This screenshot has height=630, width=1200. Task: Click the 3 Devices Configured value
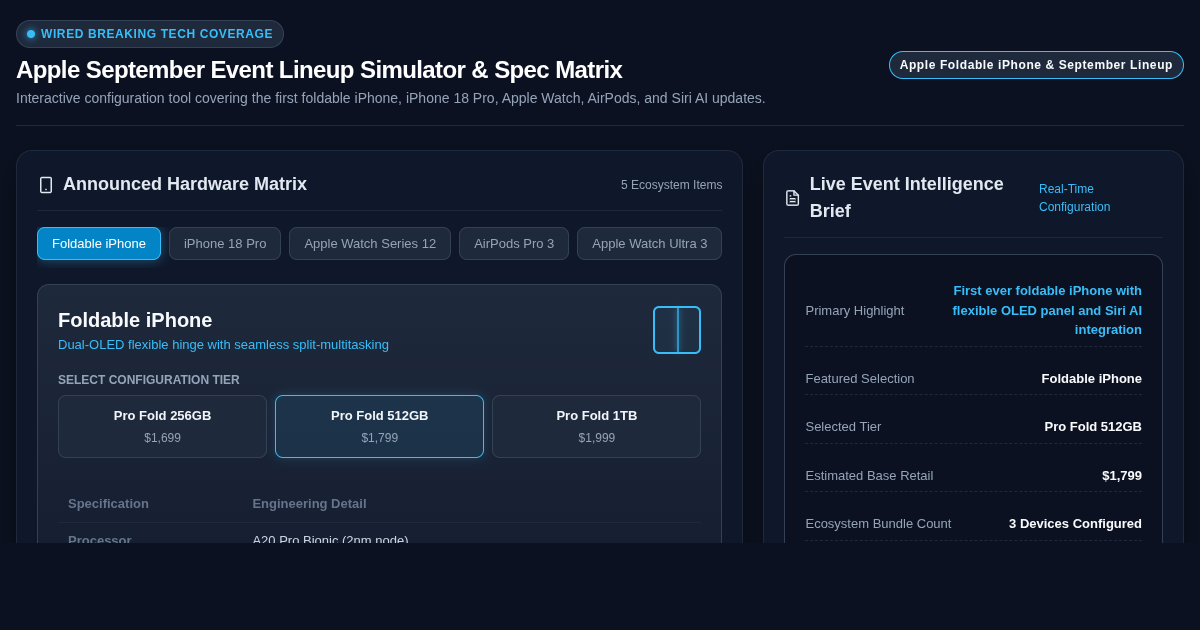coord(1075,524)
